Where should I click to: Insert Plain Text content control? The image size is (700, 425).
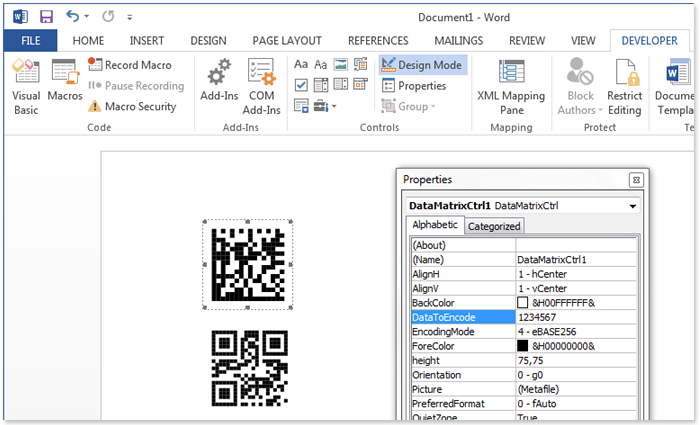[x=321, y=64]
